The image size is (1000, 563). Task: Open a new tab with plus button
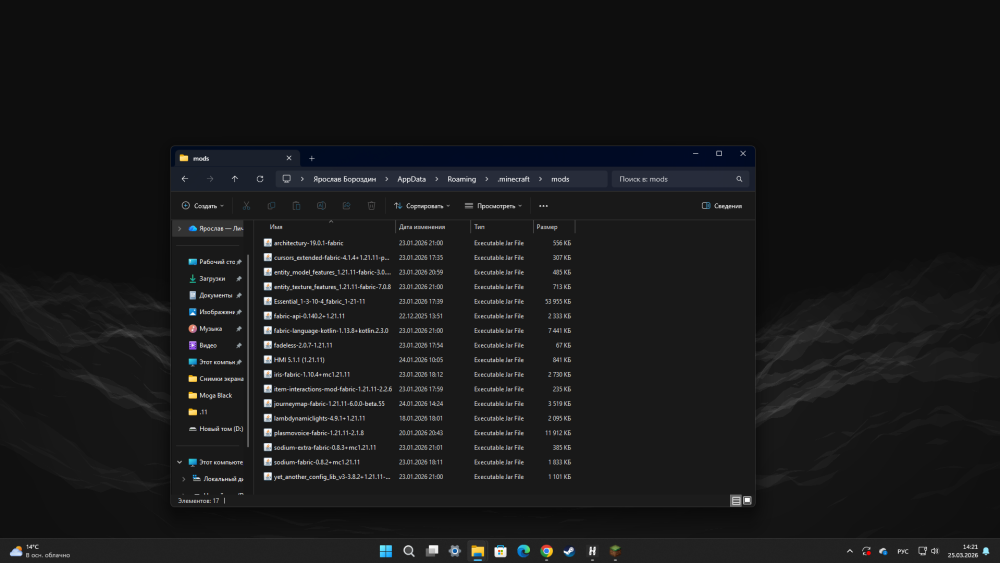pos(312,158)
